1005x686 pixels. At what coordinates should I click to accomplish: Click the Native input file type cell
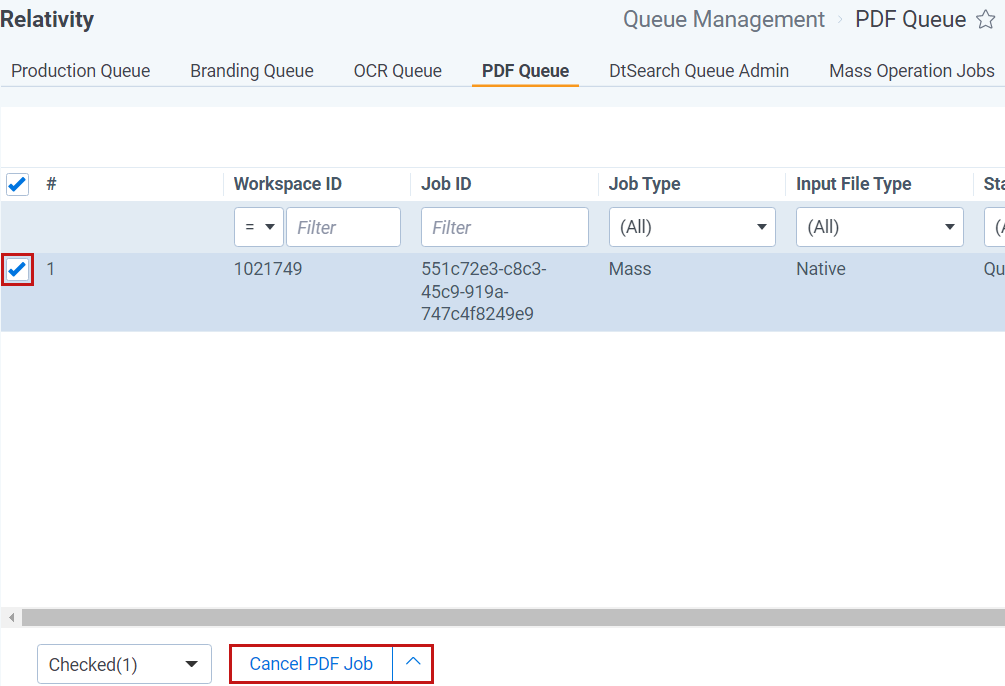(x=821, y=269)
